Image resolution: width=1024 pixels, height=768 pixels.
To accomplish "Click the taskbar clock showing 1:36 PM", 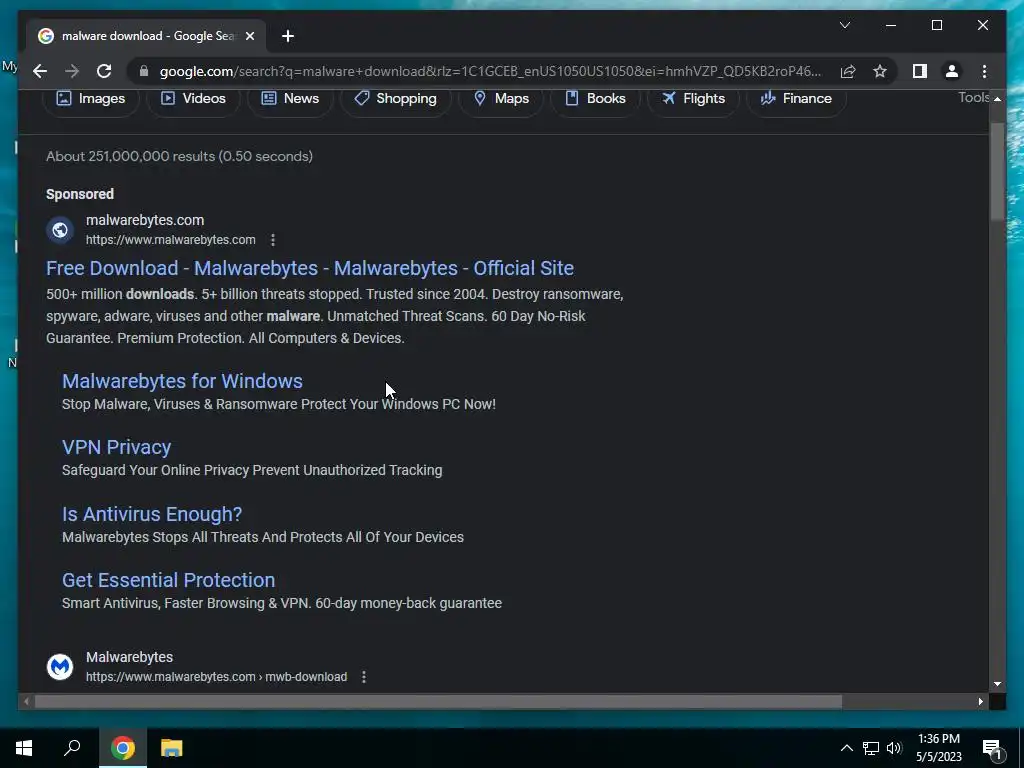I will (938, 748).
